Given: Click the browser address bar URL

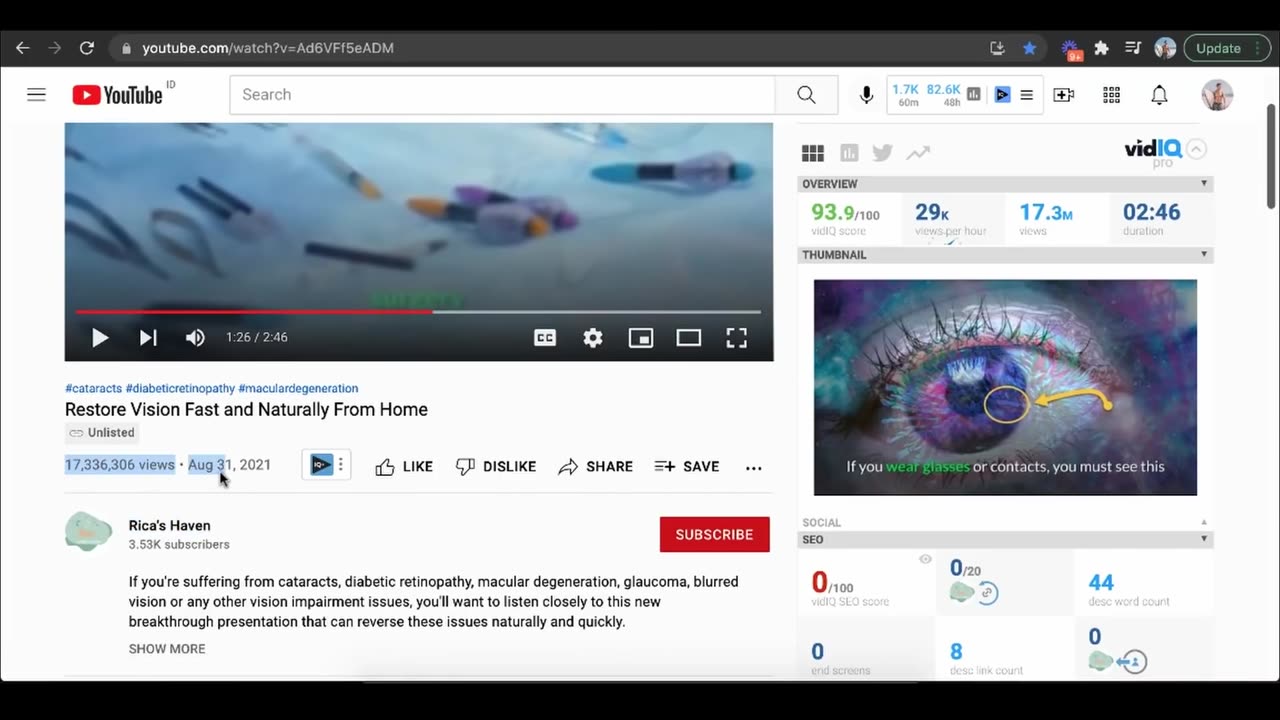Looking at the screenshot, I should click(x=268, y=48).
